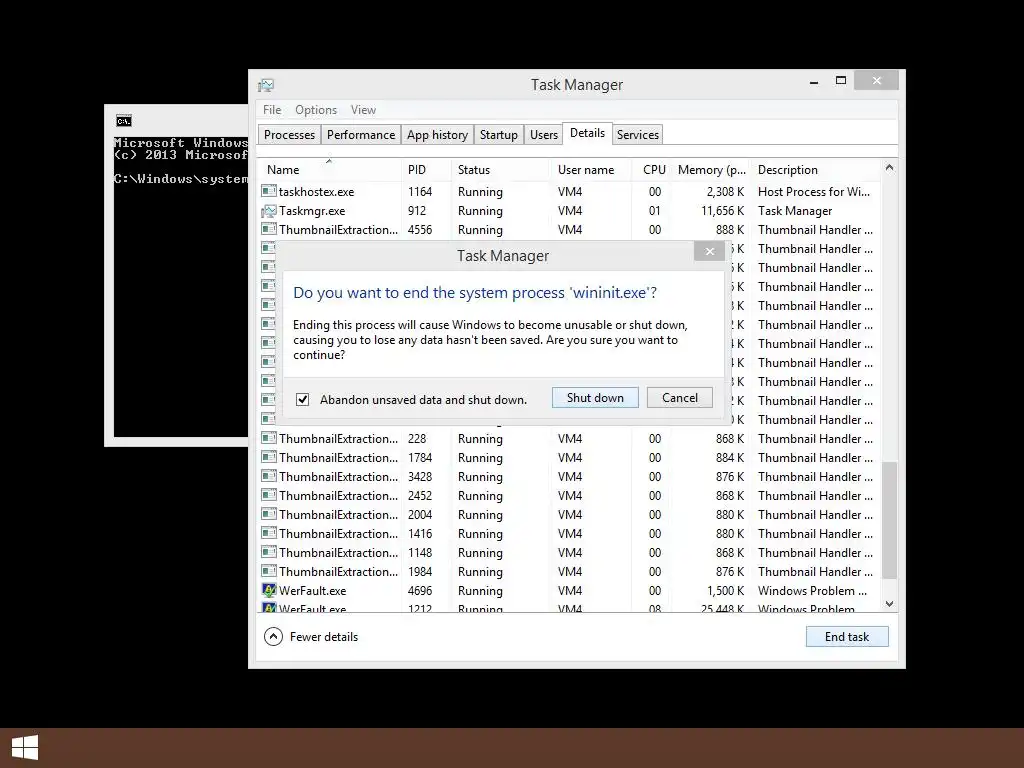The width and height of the screenshot is (1024, 768).
Task: Click PID cell '912'
Action: [417, 211]
